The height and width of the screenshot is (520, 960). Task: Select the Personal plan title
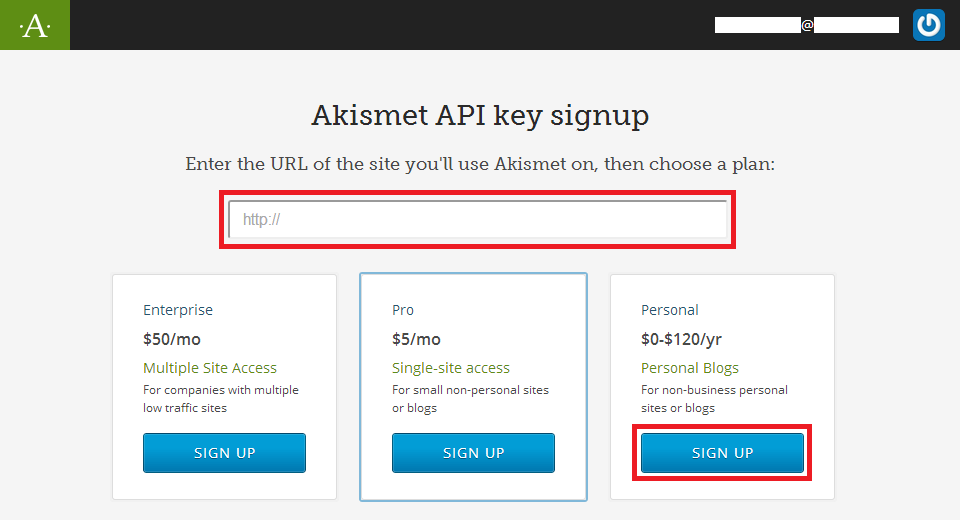(x=670, y=310)
